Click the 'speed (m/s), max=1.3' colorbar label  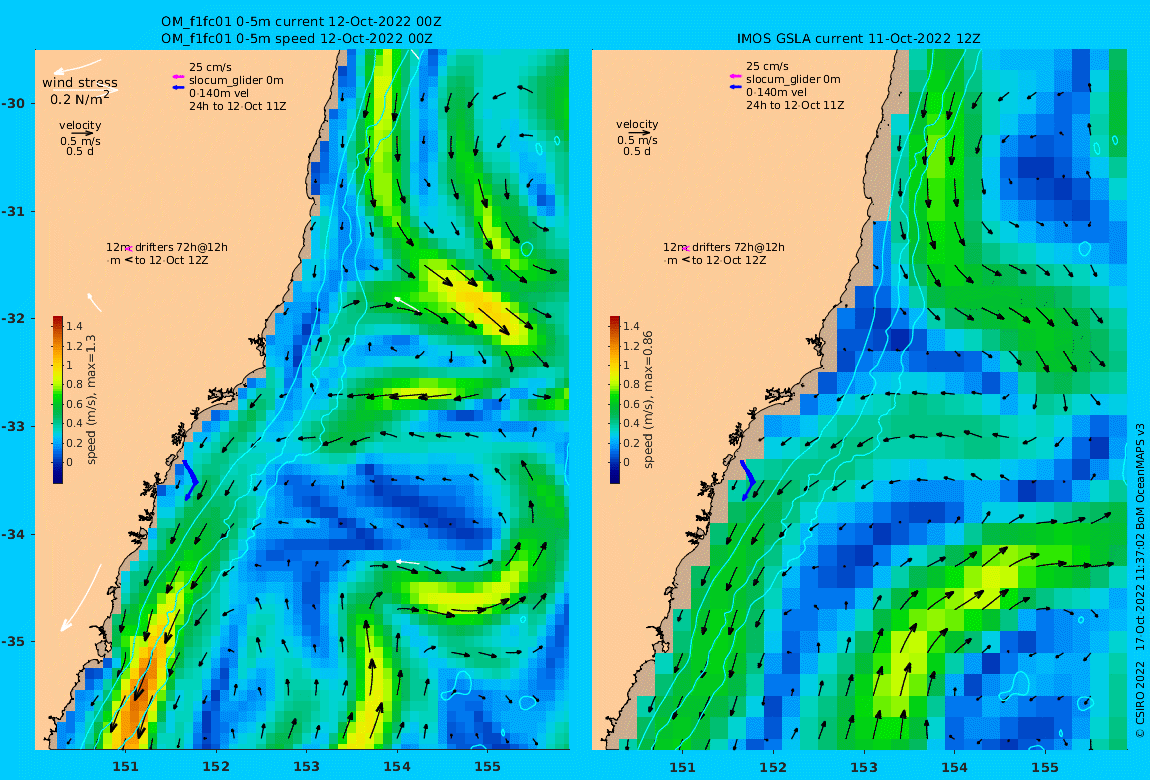(x=92, y=400)
